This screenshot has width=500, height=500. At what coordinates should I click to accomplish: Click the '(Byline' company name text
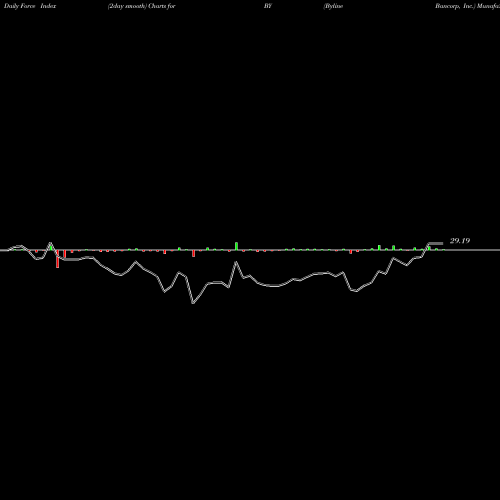(x=333, y=6)
